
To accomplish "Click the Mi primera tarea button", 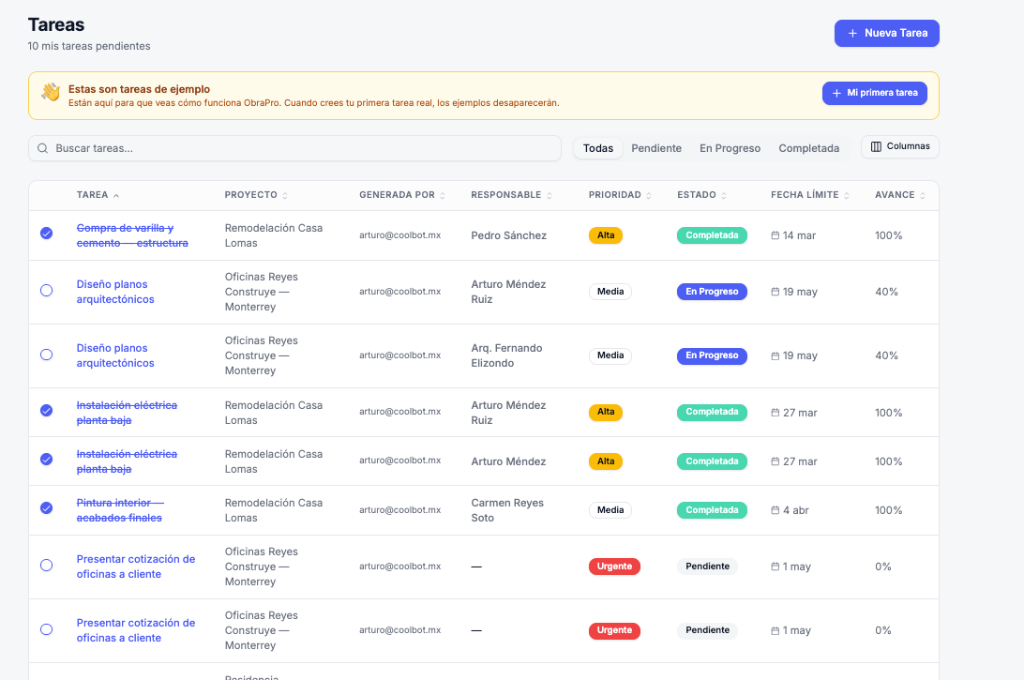I will coord(874,93).
